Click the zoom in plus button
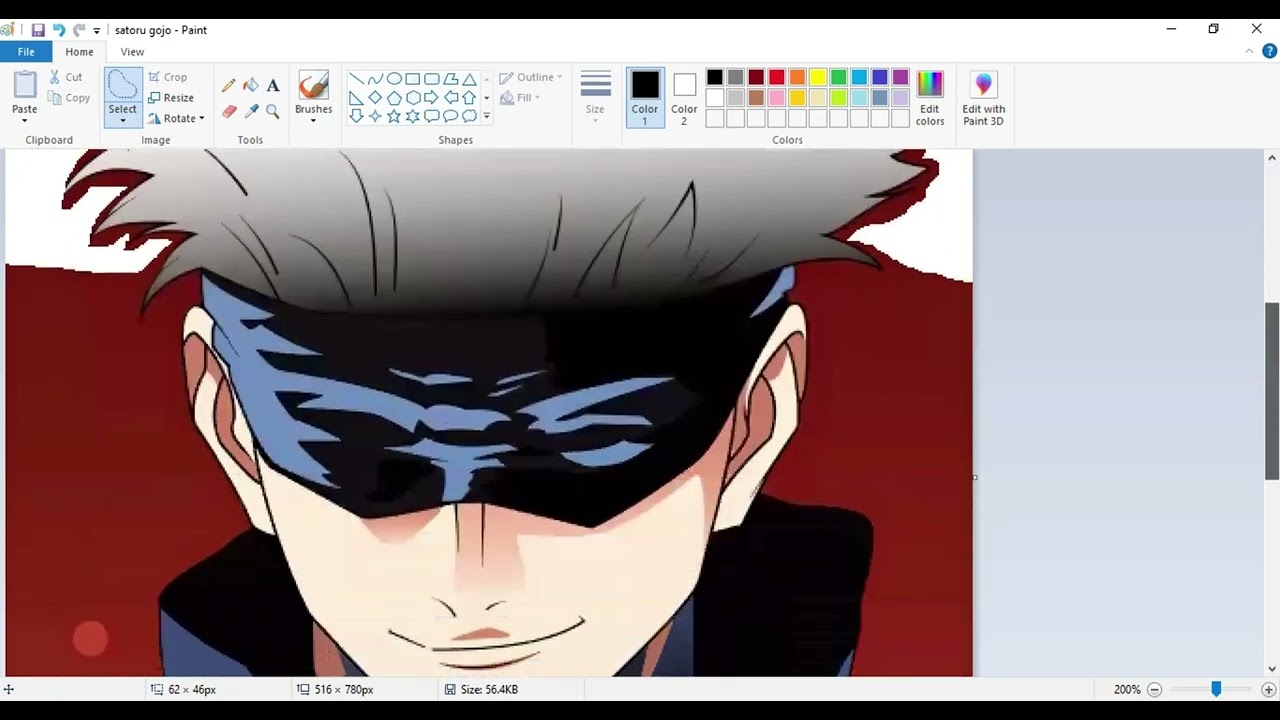This screenshot has width=1280, height=720. 1268,690
